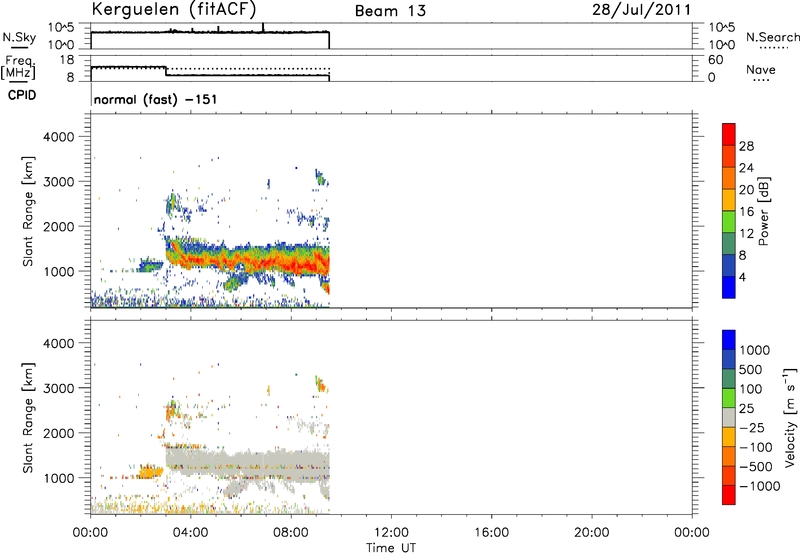Click the blue top segment of the velocity colorbar
This screenshot has height=554, width=800.
[729, 340]
